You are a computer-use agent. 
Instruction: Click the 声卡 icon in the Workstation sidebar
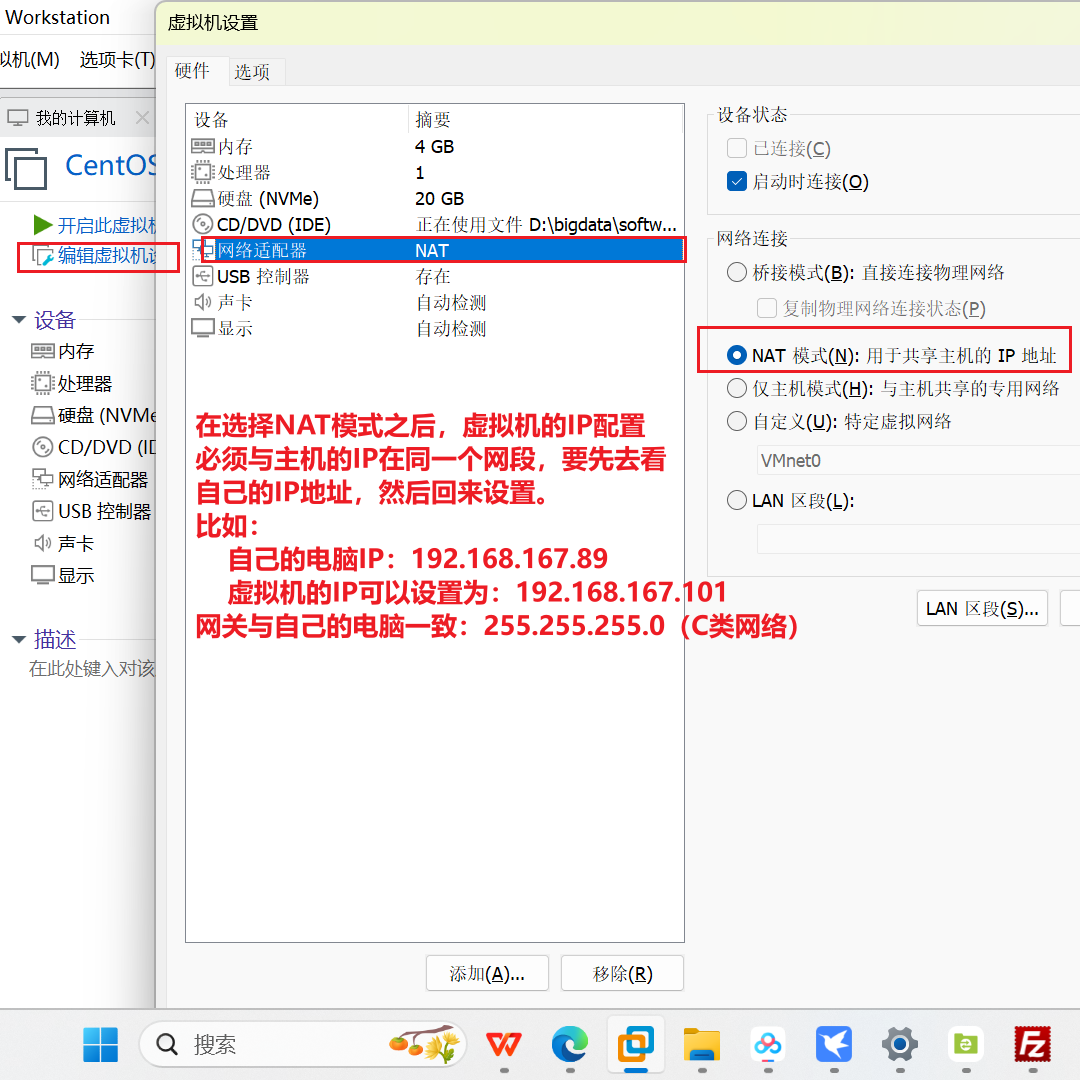coord(43,543)
